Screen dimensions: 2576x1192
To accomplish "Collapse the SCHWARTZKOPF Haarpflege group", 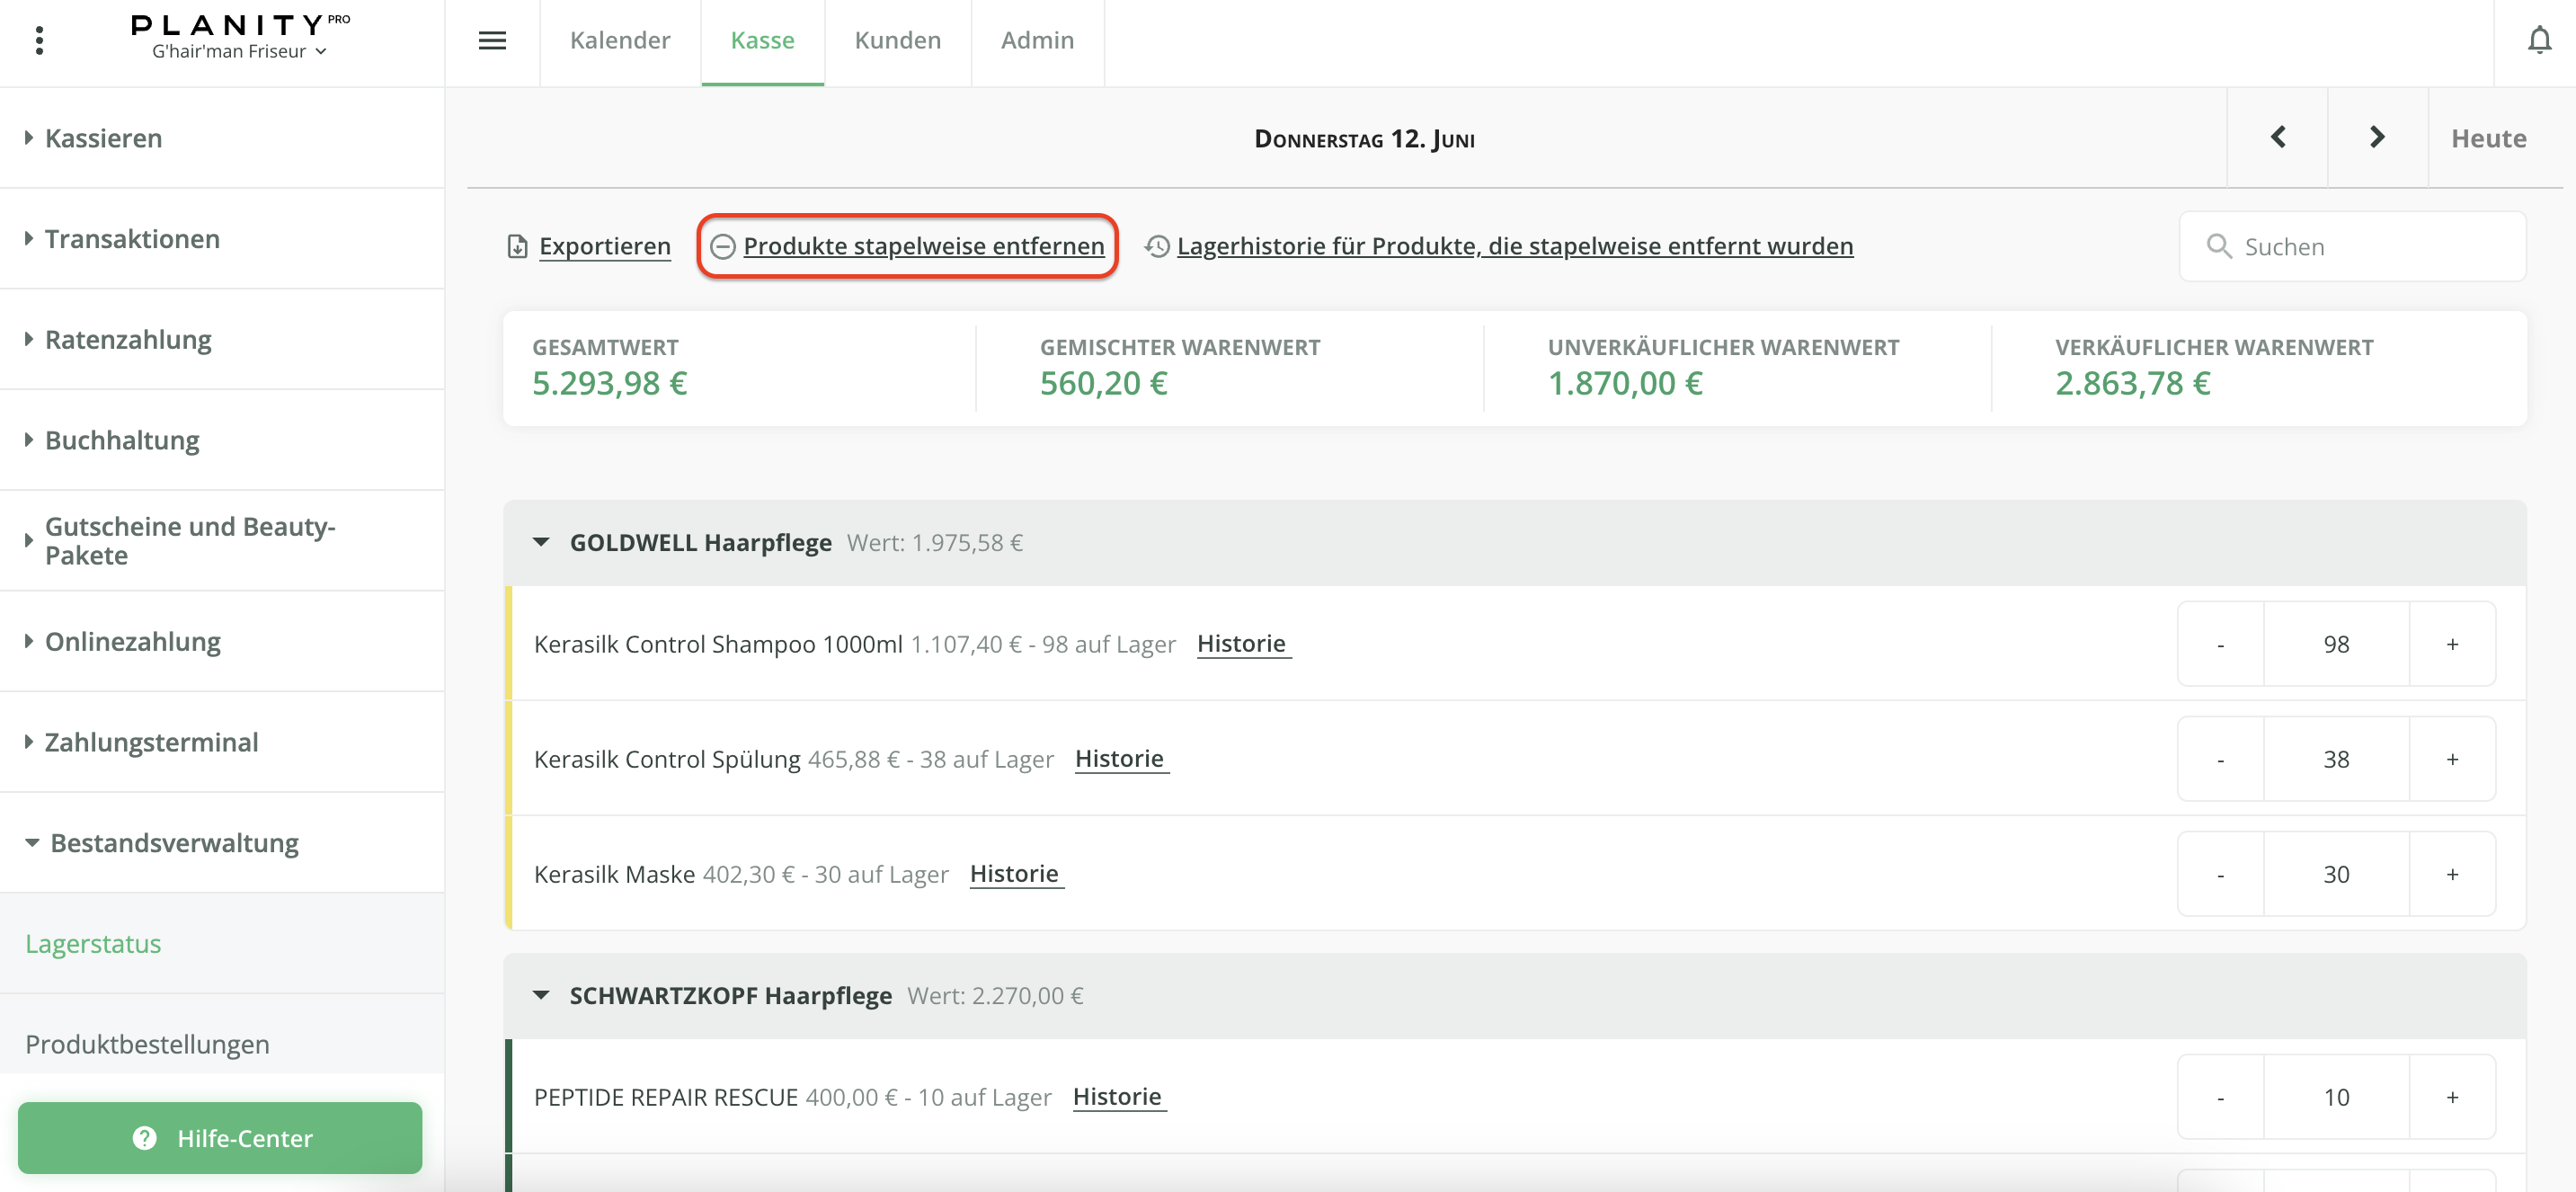I will [x=541, y=995].
